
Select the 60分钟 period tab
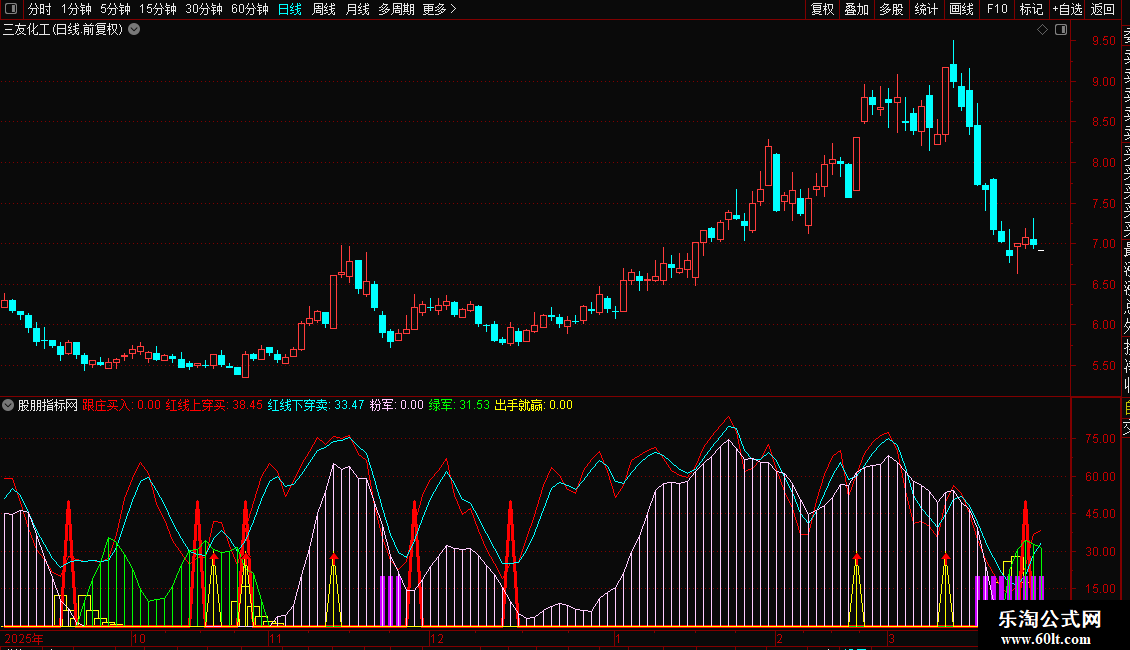tap(249, 9)
